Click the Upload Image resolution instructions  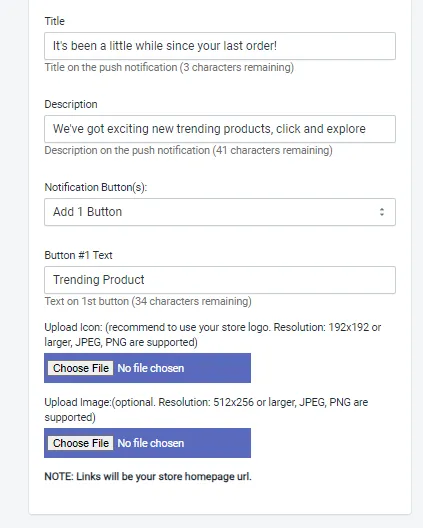pos(206,409)
